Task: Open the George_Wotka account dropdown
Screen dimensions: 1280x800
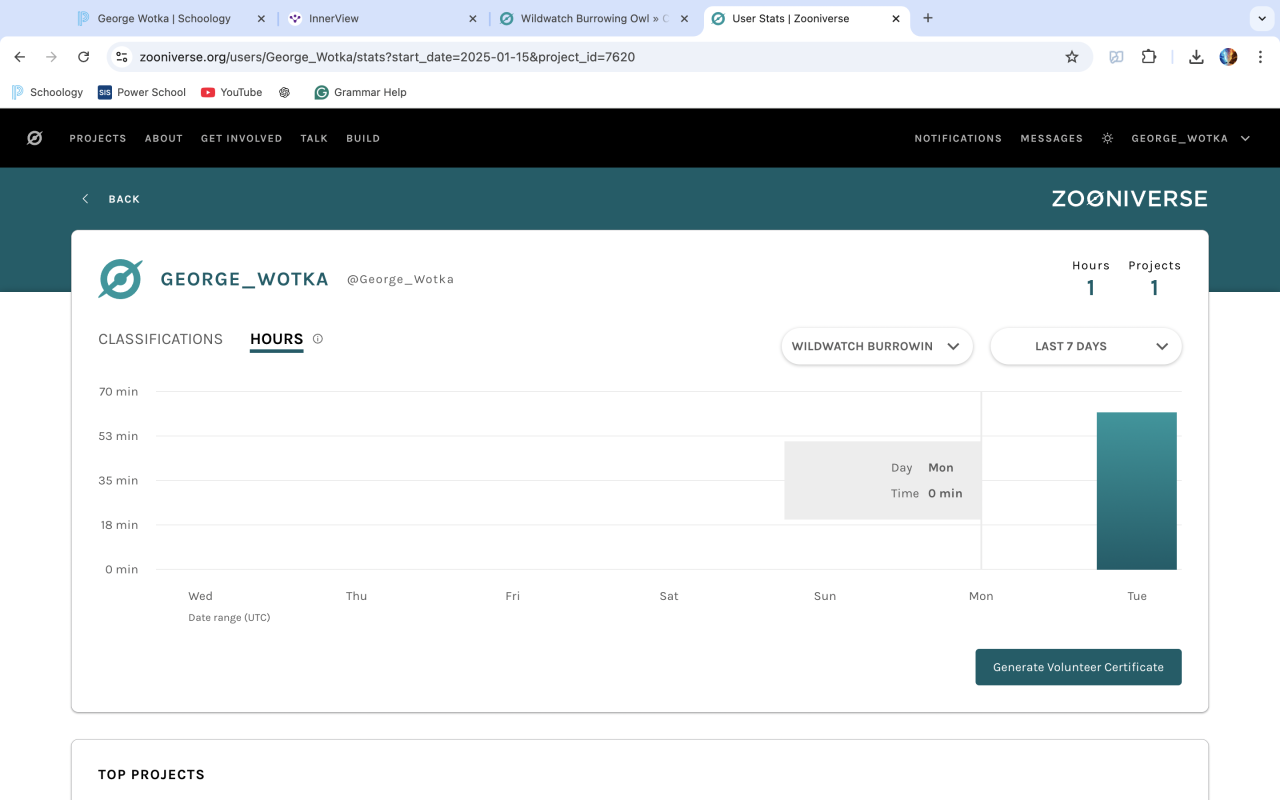Action: pyautogui.click(x=1191, y=138)
